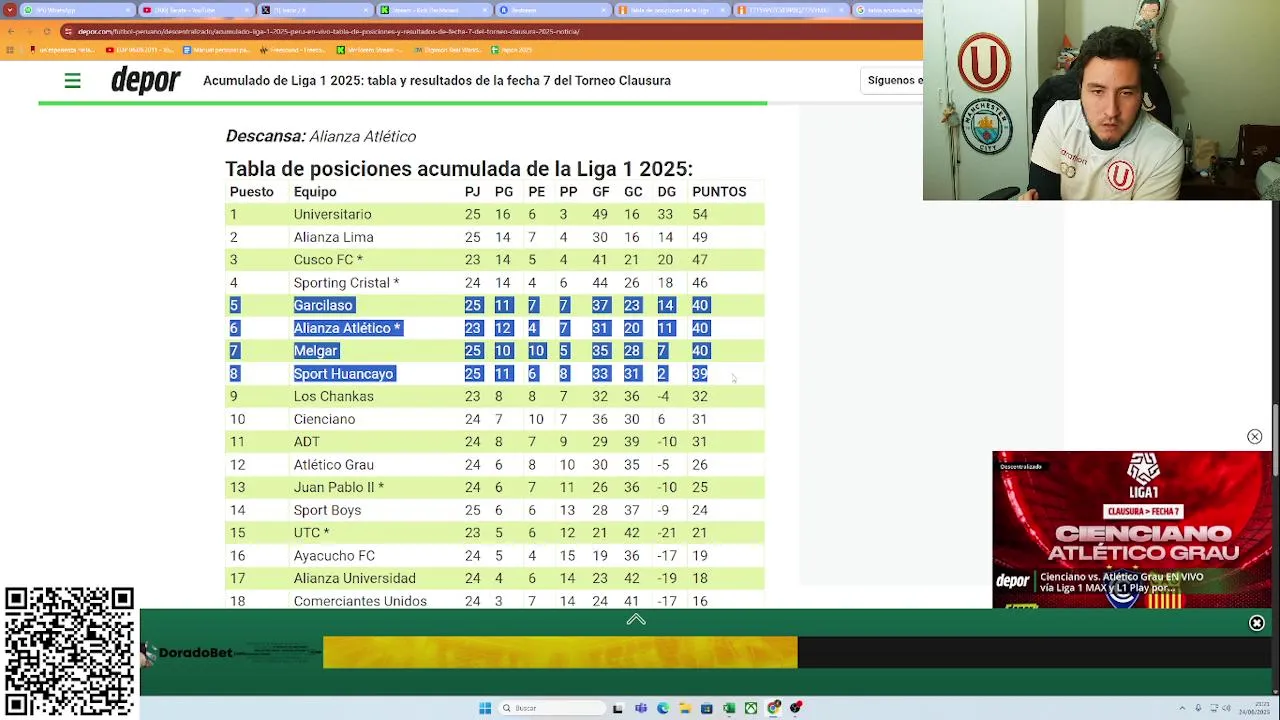Click the 'Tabla de posiciones acumulada' heading

pos(459,169)
